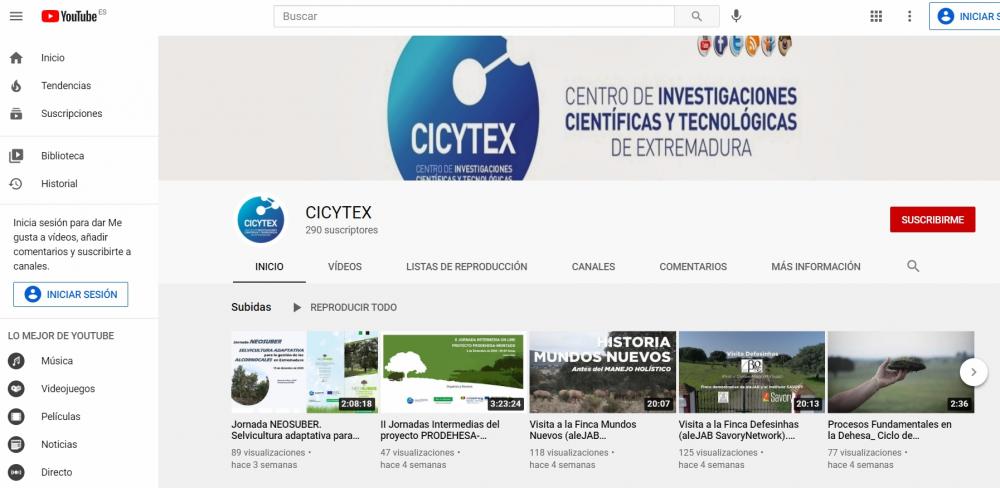Open Música label in the sidebar

click(x=57, y=361)
